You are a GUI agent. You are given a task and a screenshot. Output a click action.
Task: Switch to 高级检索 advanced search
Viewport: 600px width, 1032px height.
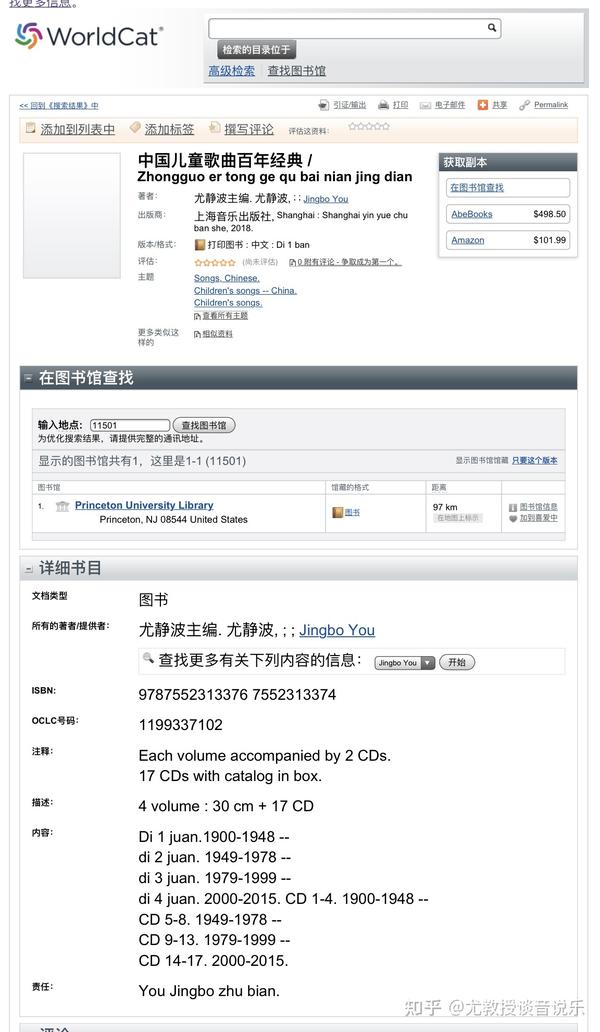[x=233, y=71]
